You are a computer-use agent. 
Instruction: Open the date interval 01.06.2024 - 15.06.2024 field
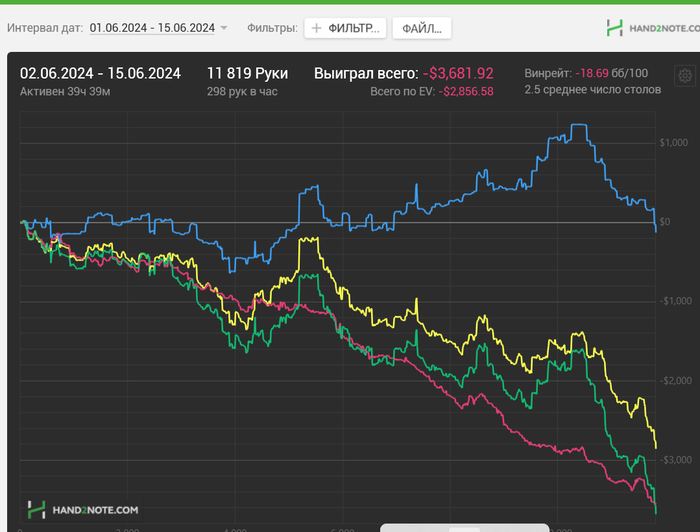(152, 28)
